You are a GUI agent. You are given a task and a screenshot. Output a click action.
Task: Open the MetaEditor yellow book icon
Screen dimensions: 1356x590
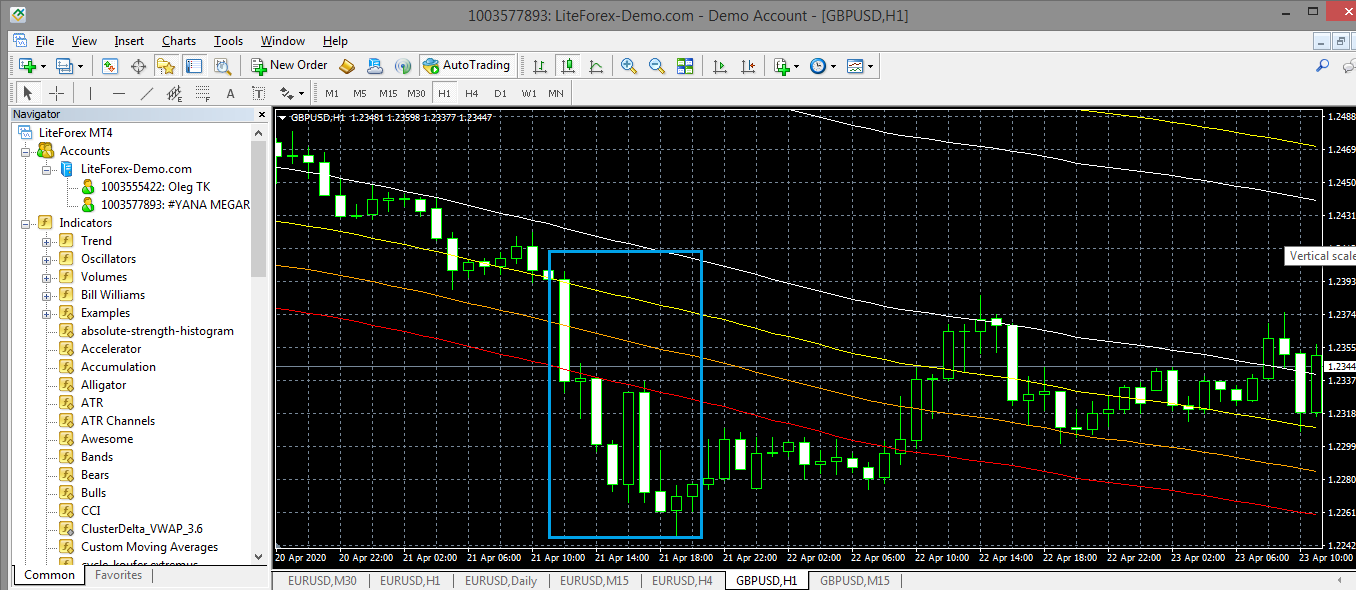(346, 66)
